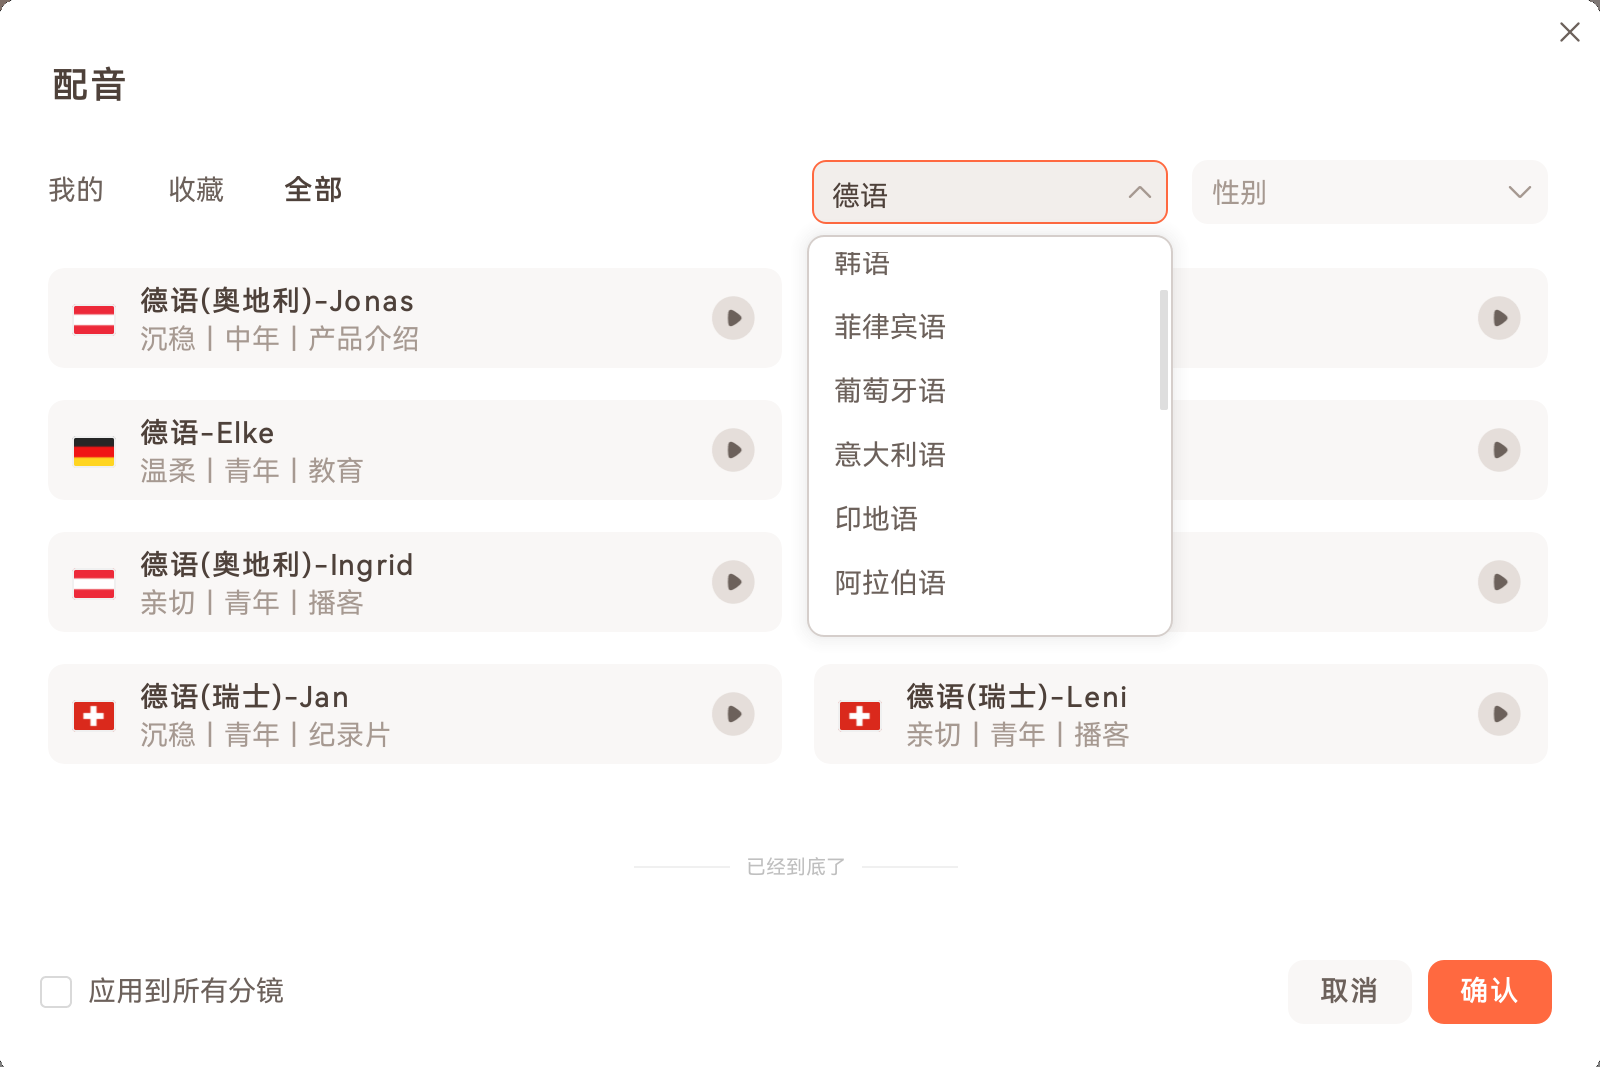Screen dimensions: 1600x1067
Task: Click the German flag icon beside Elke
Action: [94, 451]
